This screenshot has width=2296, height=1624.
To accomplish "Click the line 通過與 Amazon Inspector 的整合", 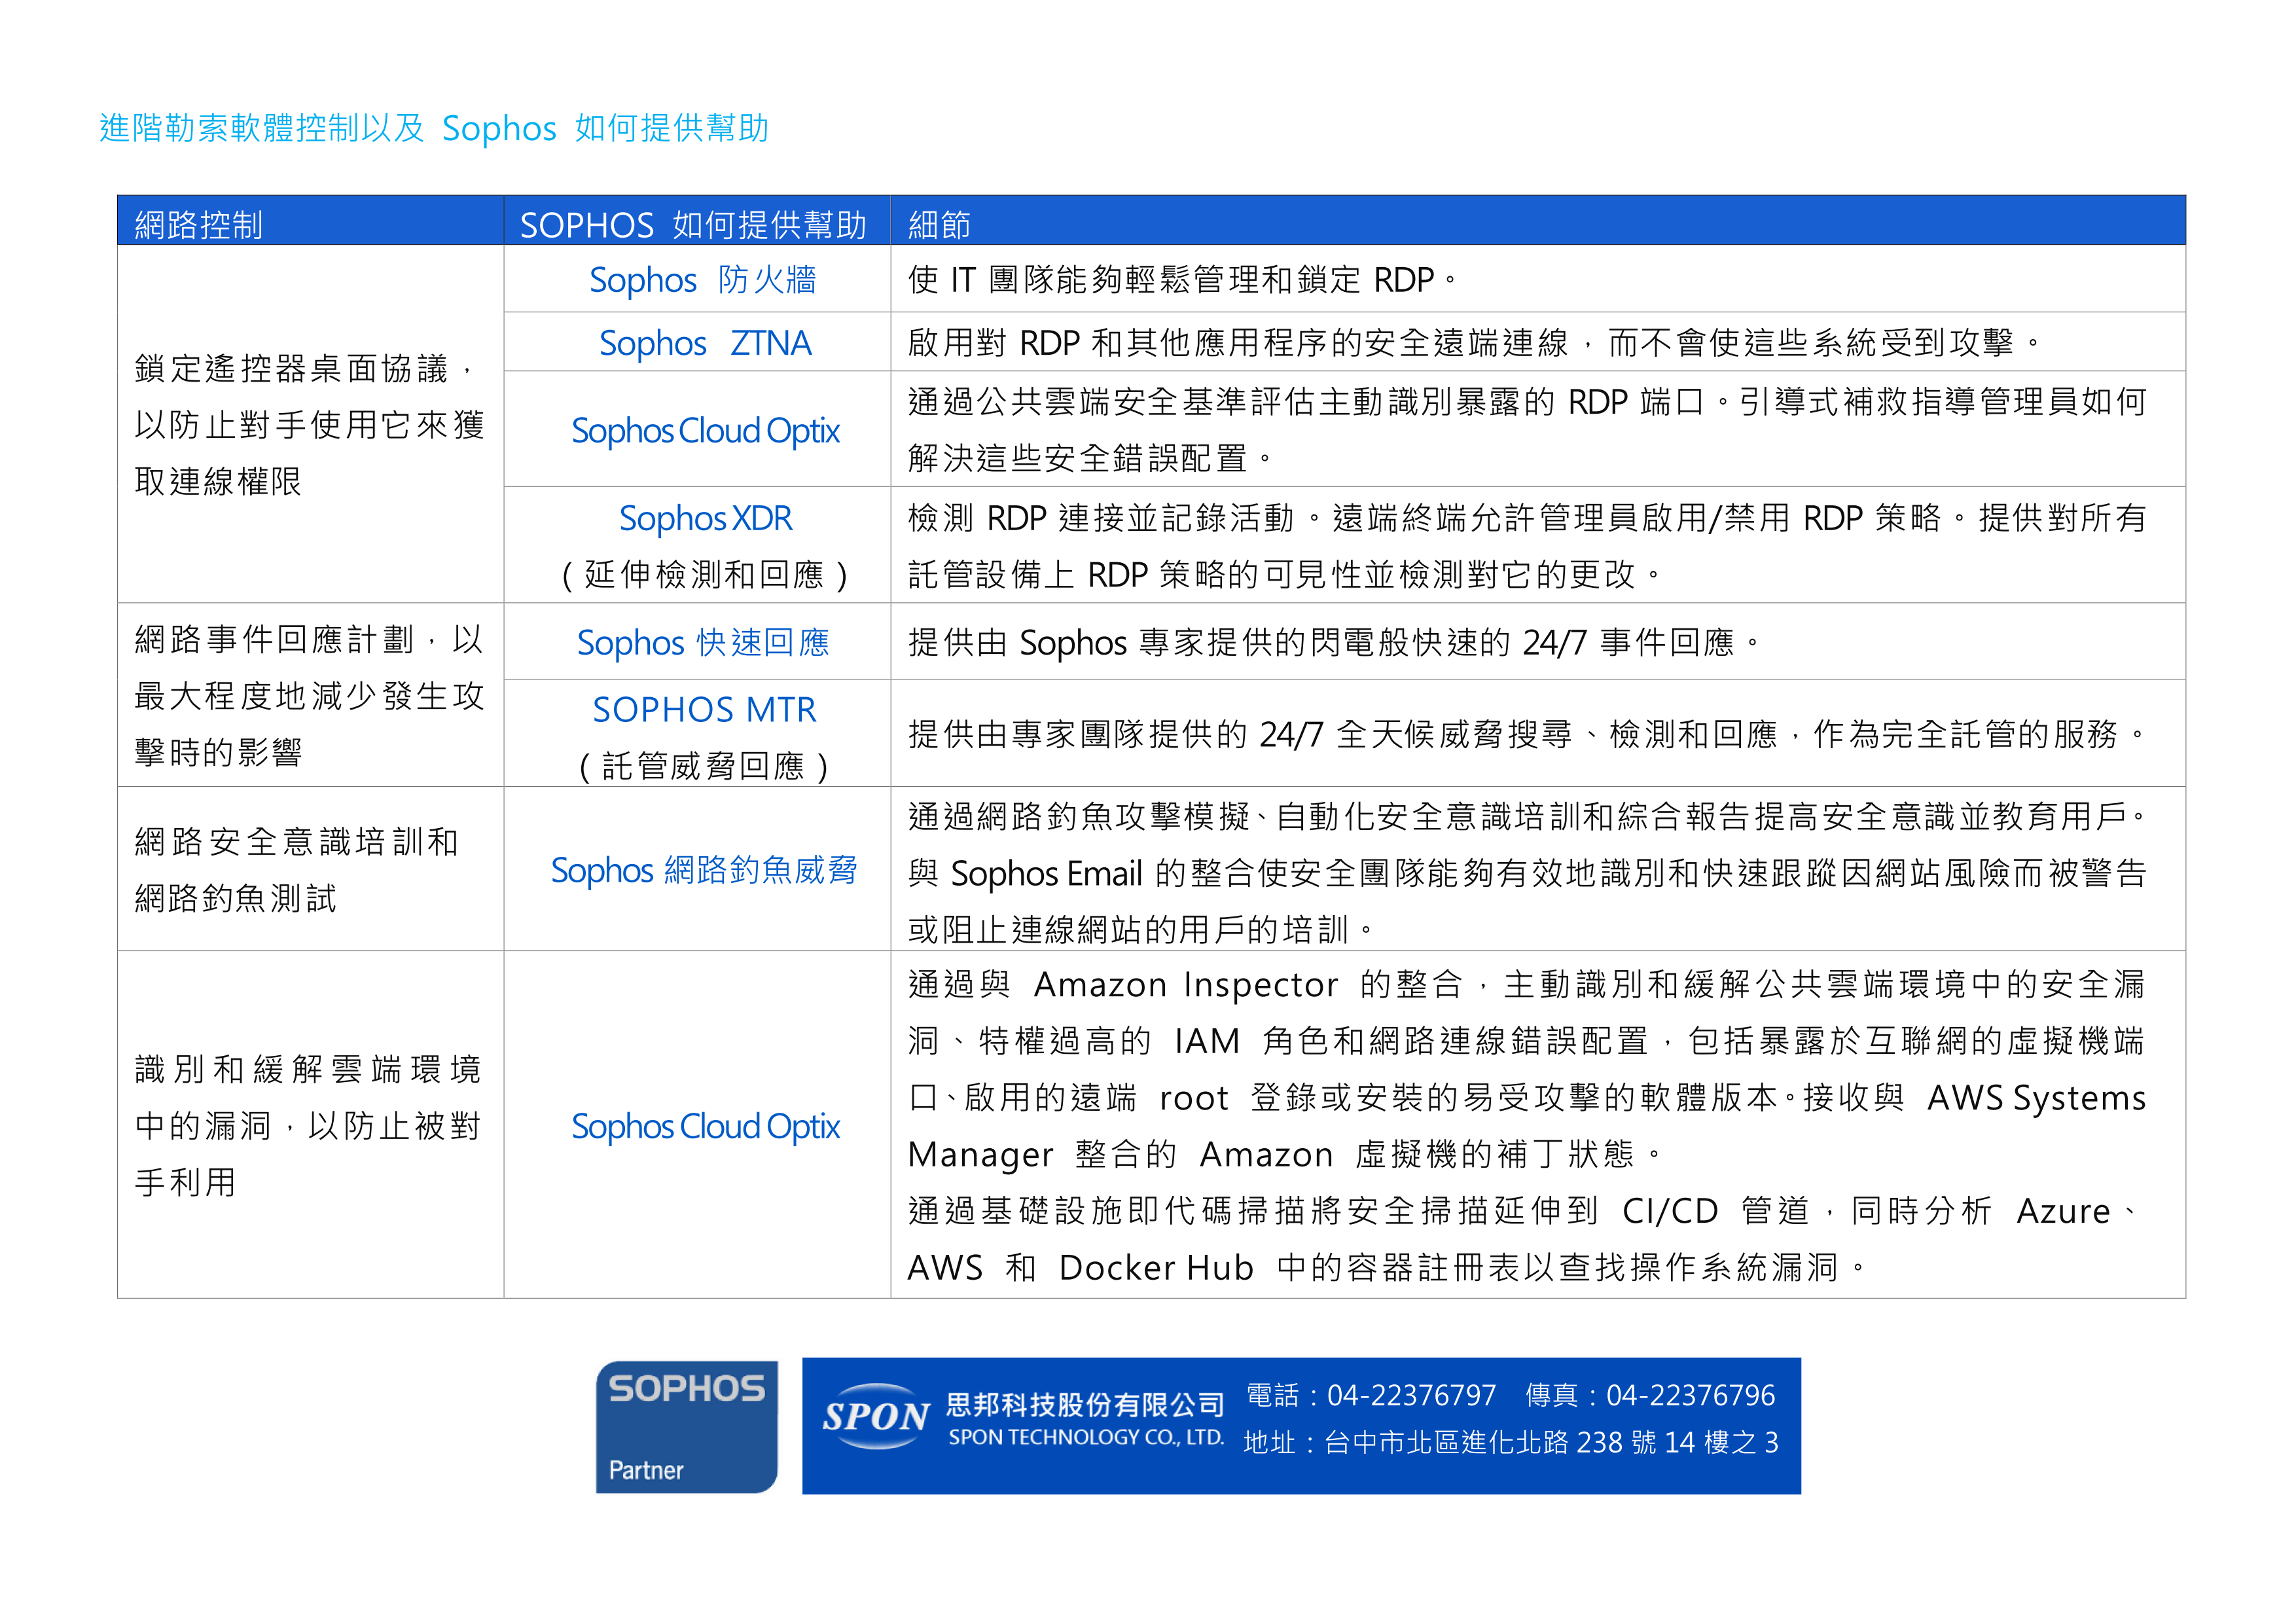I will [1527, 985].
